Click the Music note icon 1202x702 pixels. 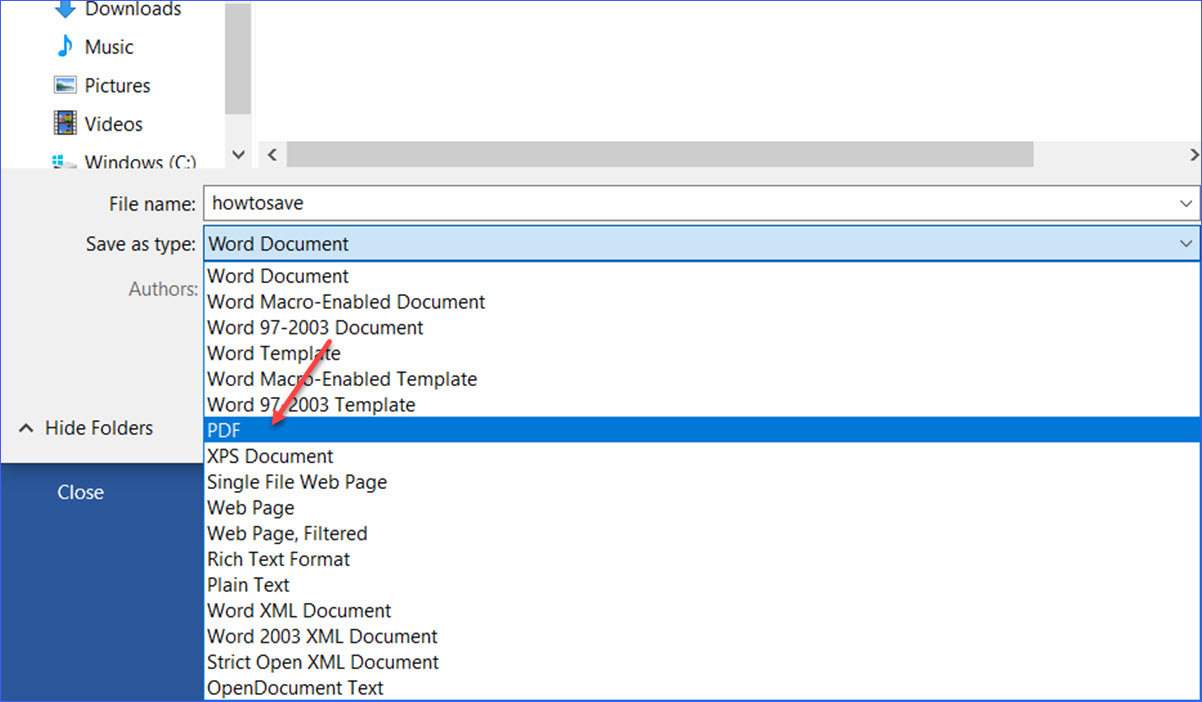click(64, 47)
